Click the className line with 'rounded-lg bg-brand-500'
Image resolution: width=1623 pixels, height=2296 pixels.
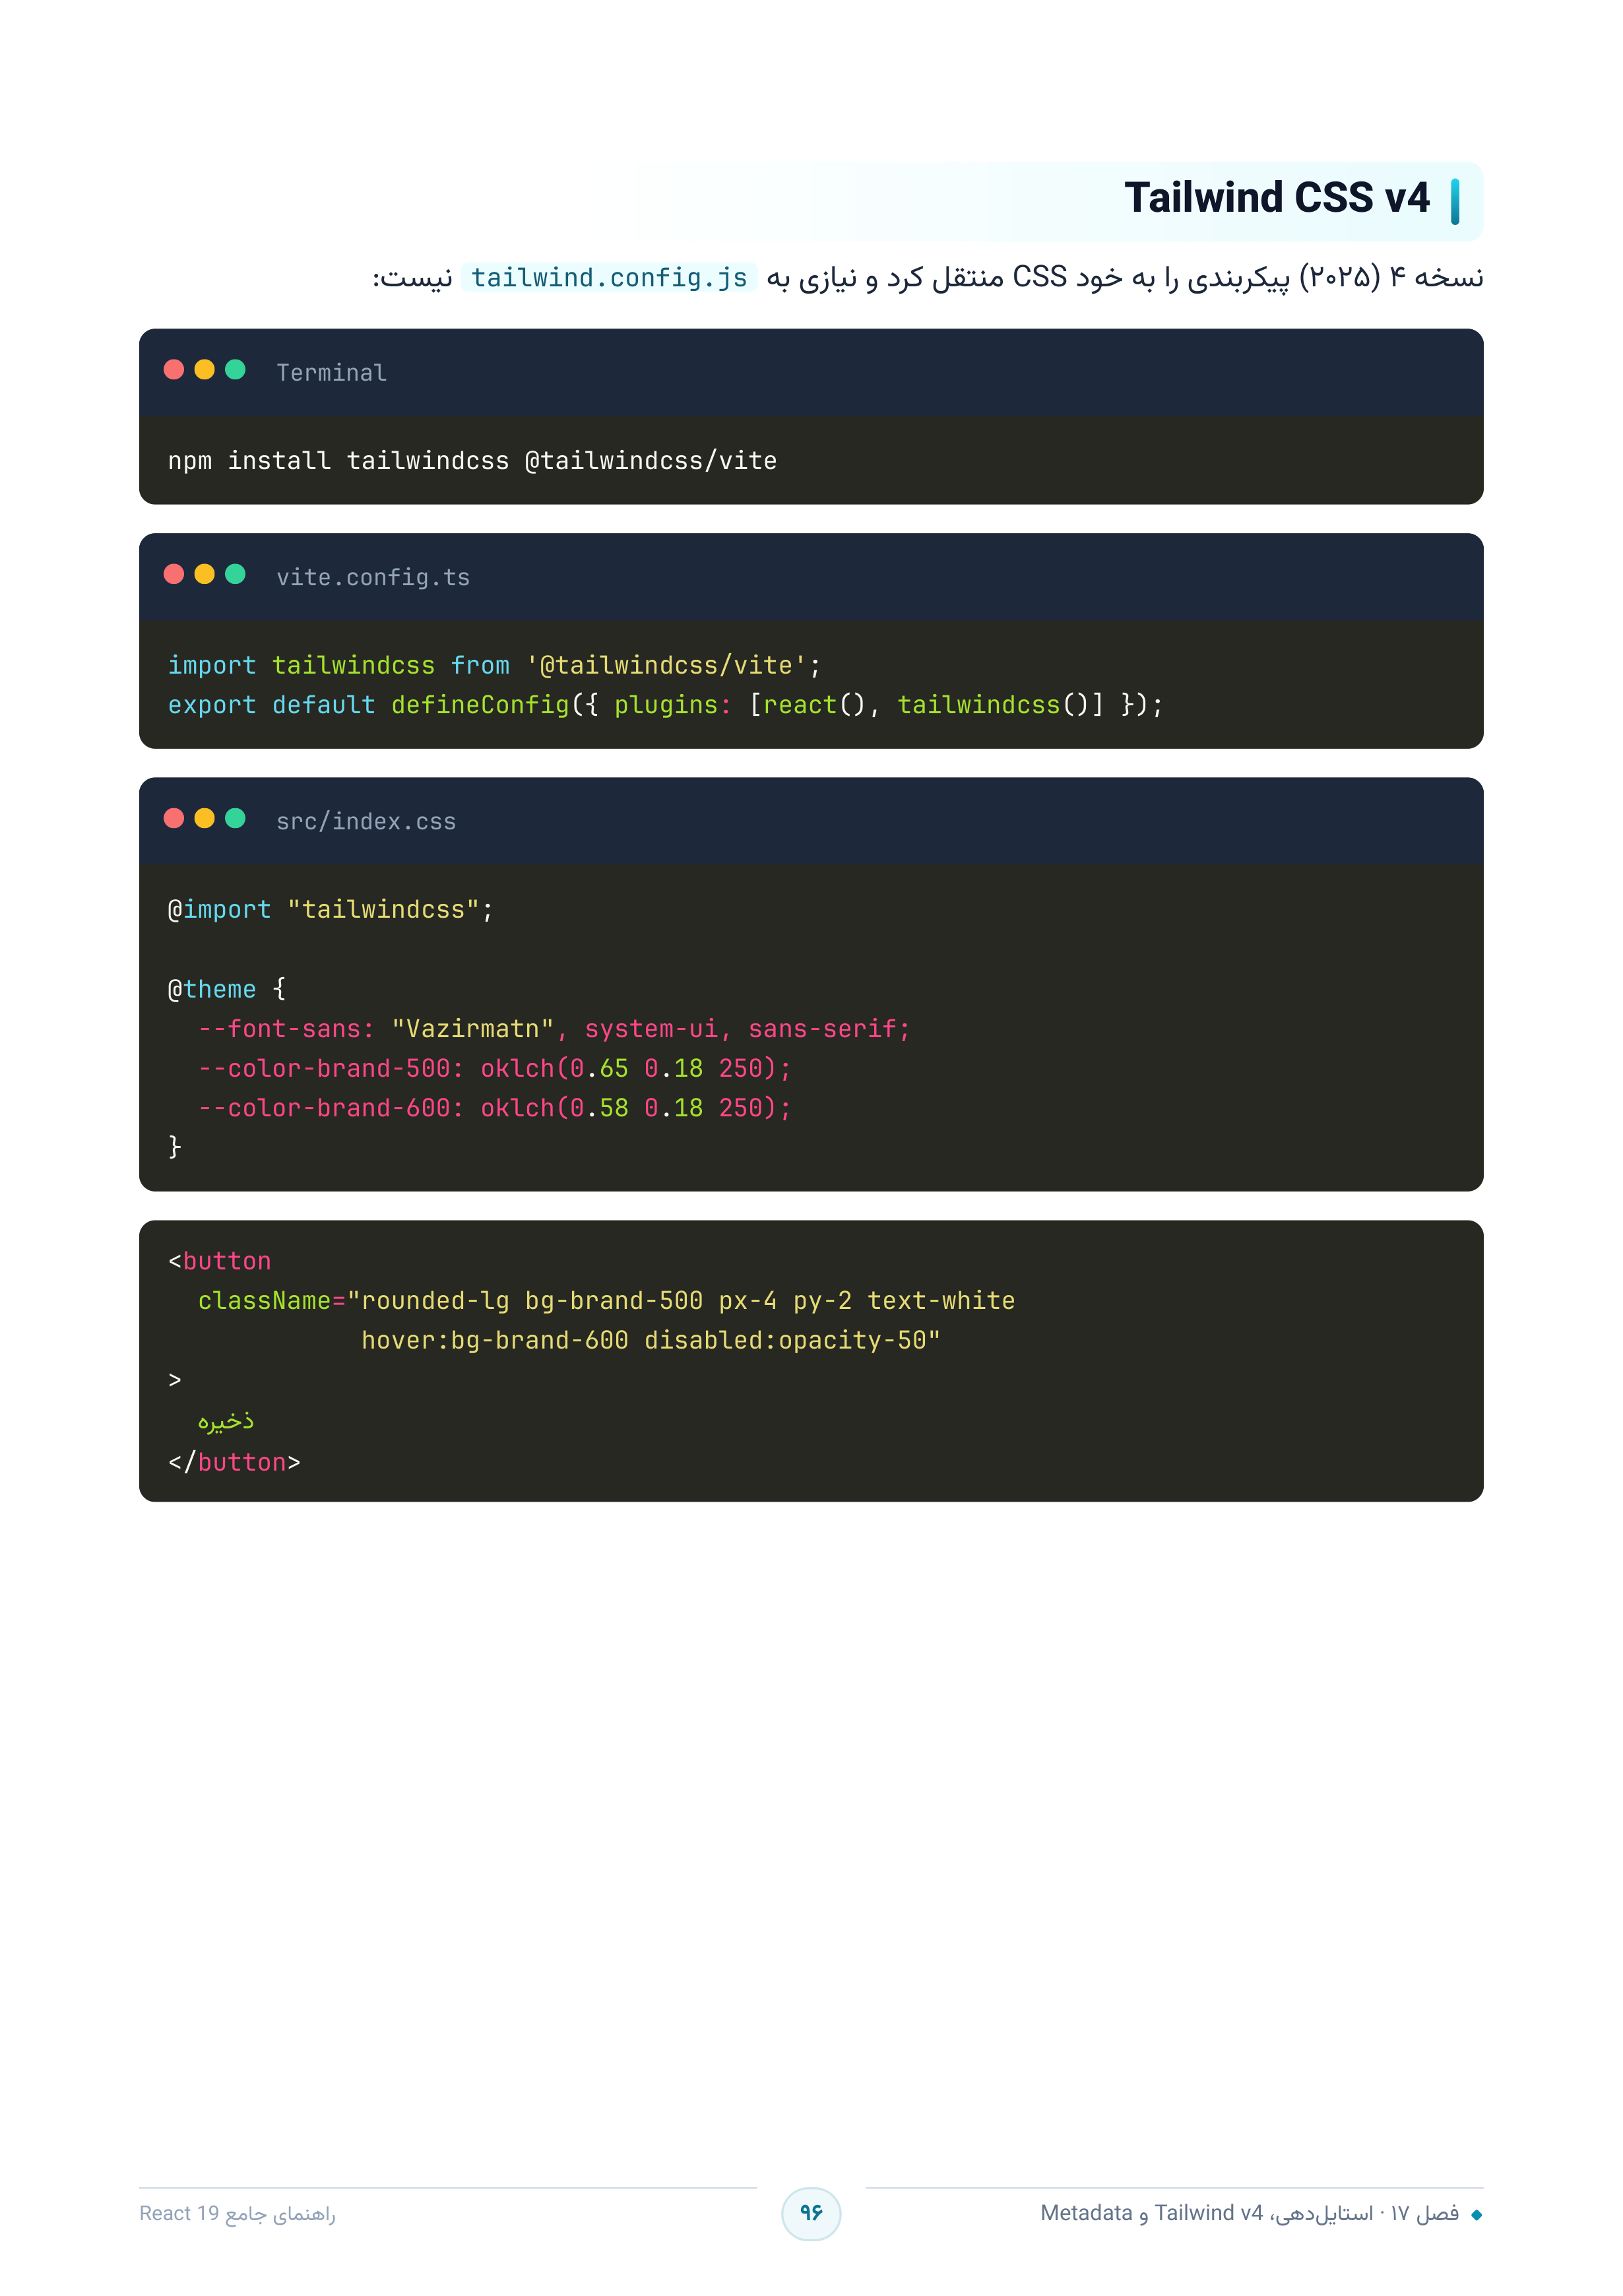point(606,1301)
